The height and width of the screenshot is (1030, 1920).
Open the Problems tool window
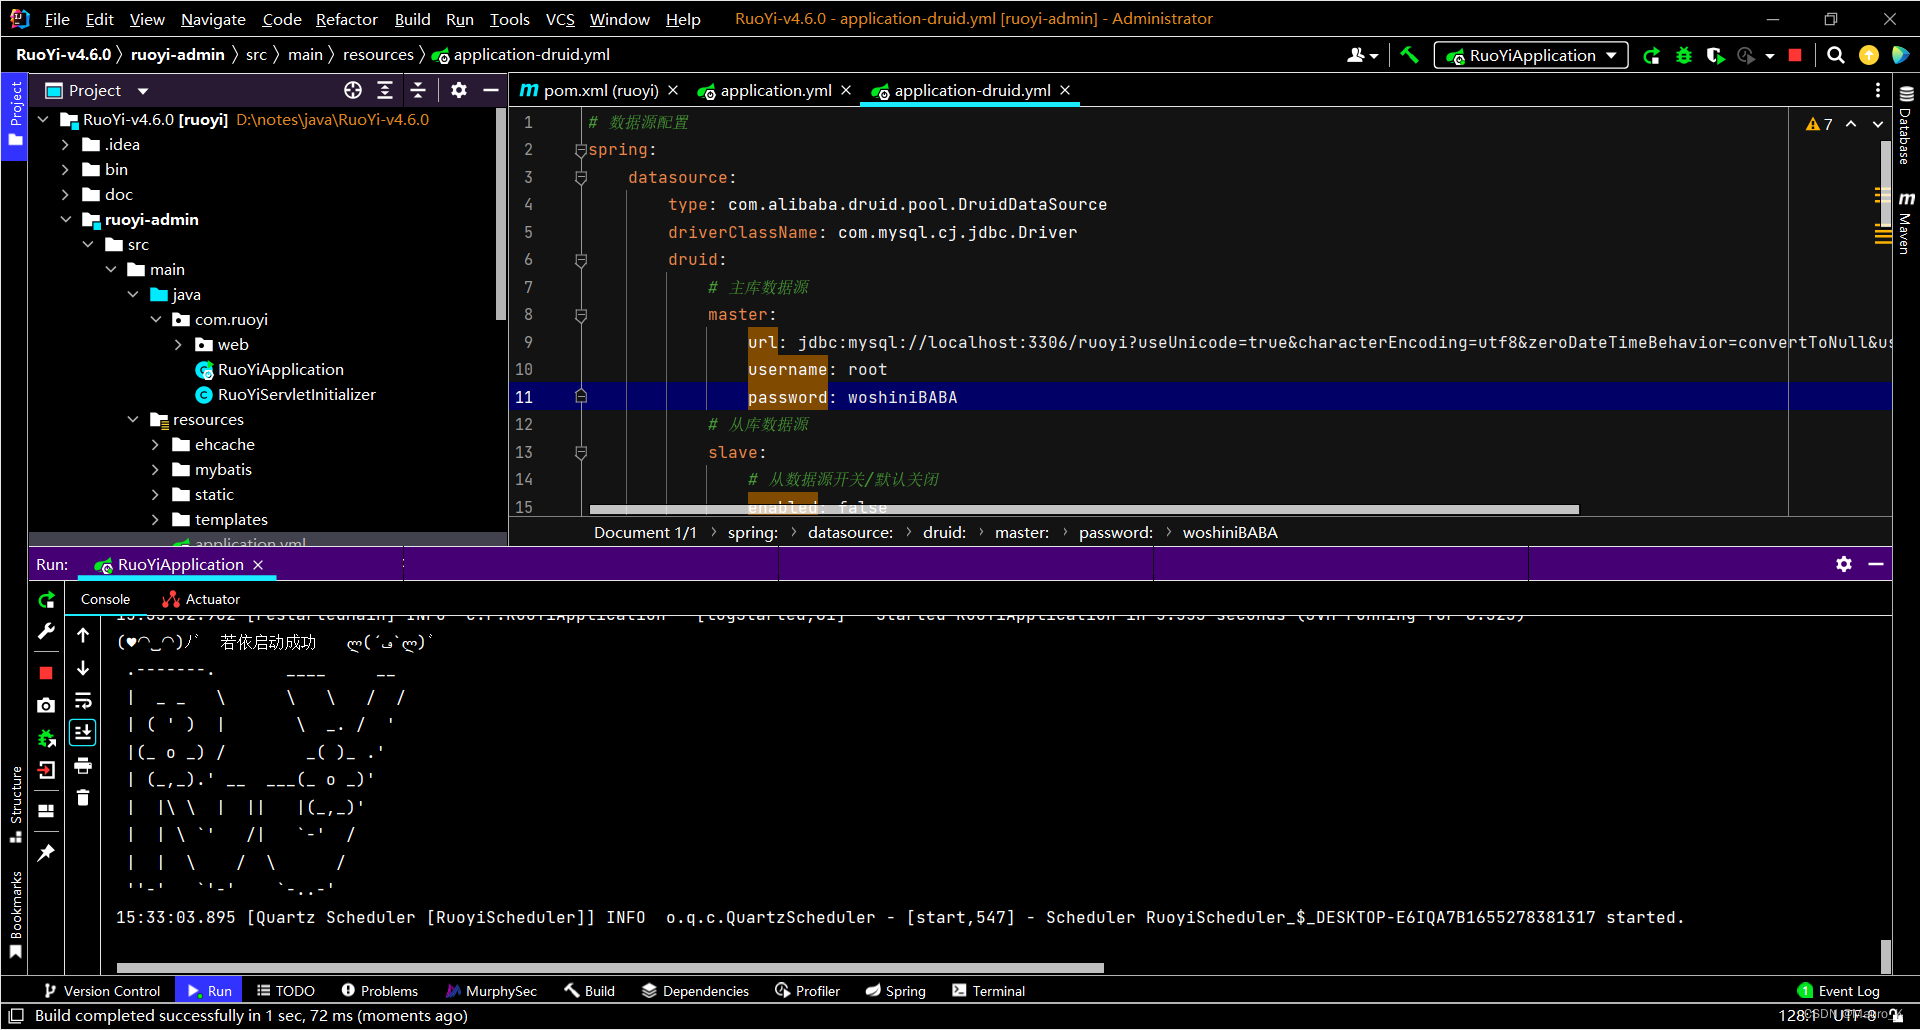(x=380, y=991)
